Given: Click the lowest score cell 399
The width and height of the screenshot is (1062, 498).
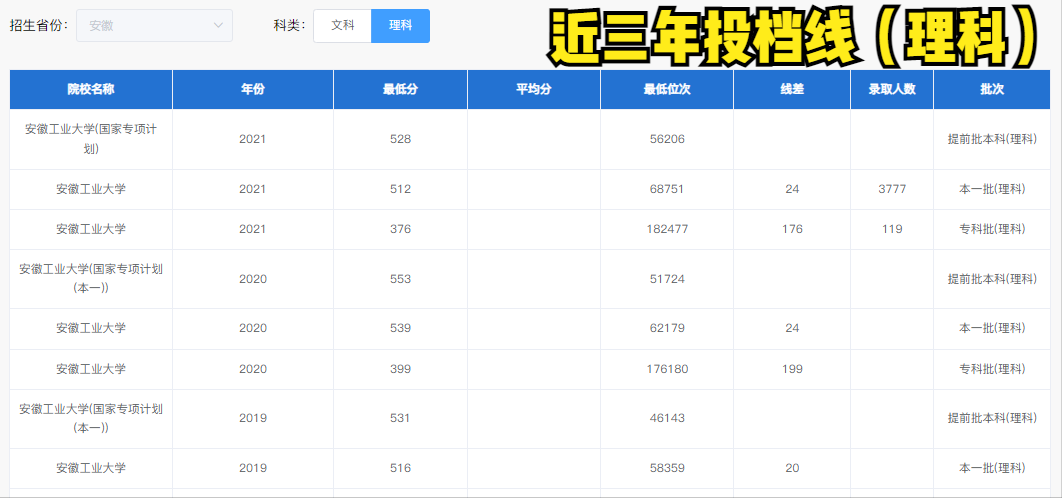Looking at the screenshot, I should coord(400,369).
